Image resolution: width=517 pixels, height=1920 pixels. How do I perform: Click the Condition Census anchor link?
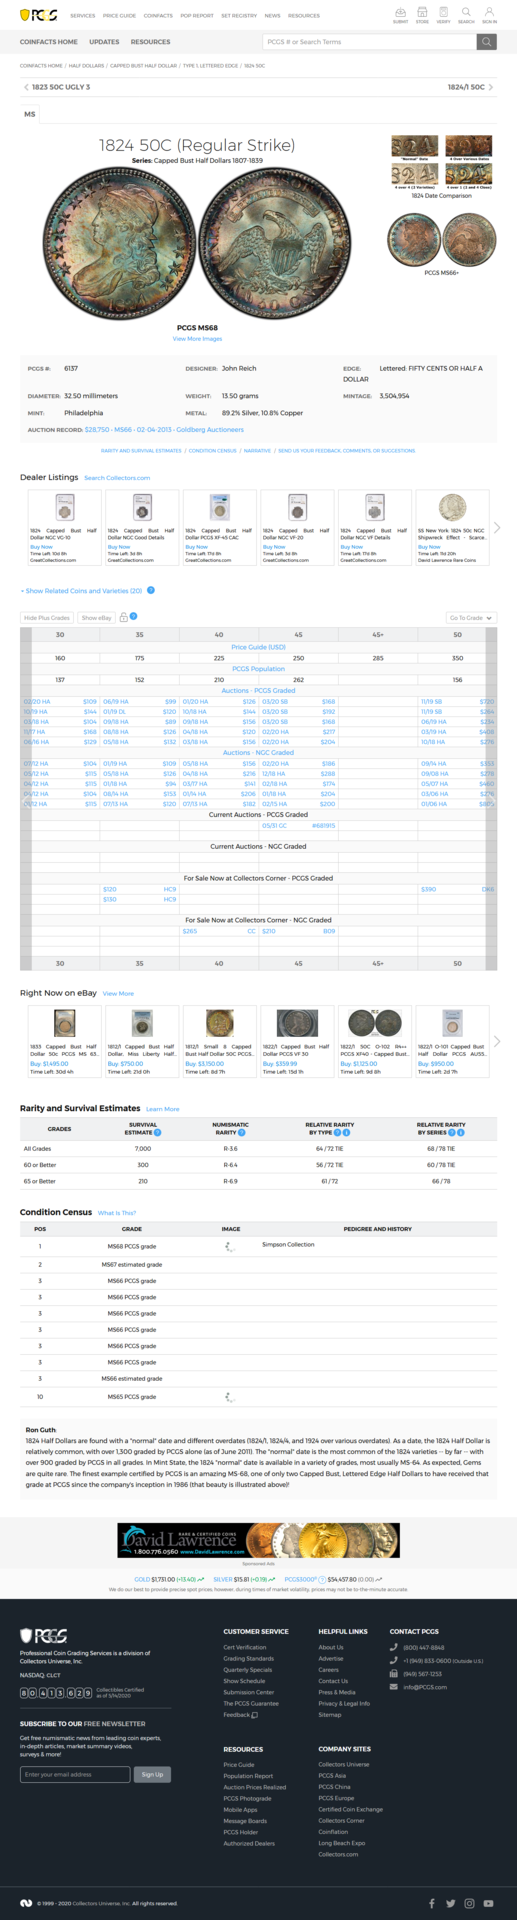tap(213, 451)
